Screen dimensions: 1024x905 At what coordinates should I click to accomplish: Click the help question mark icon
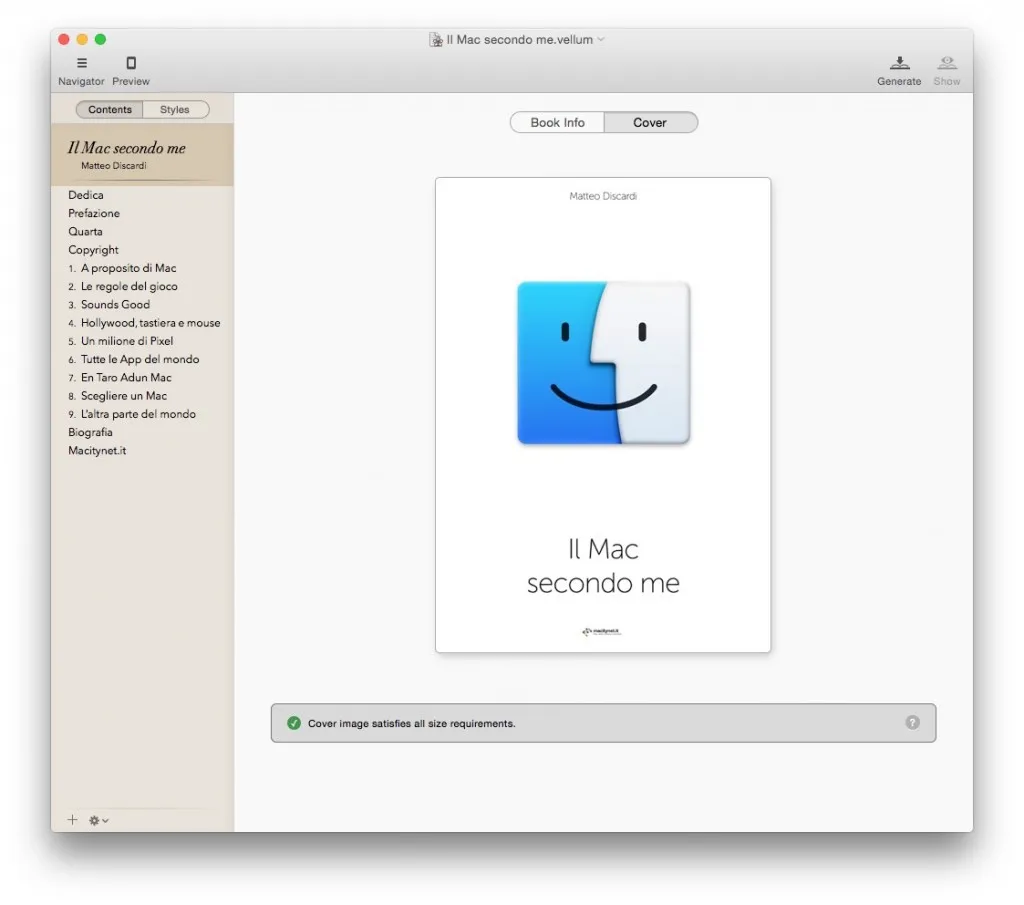click(912, 722)
